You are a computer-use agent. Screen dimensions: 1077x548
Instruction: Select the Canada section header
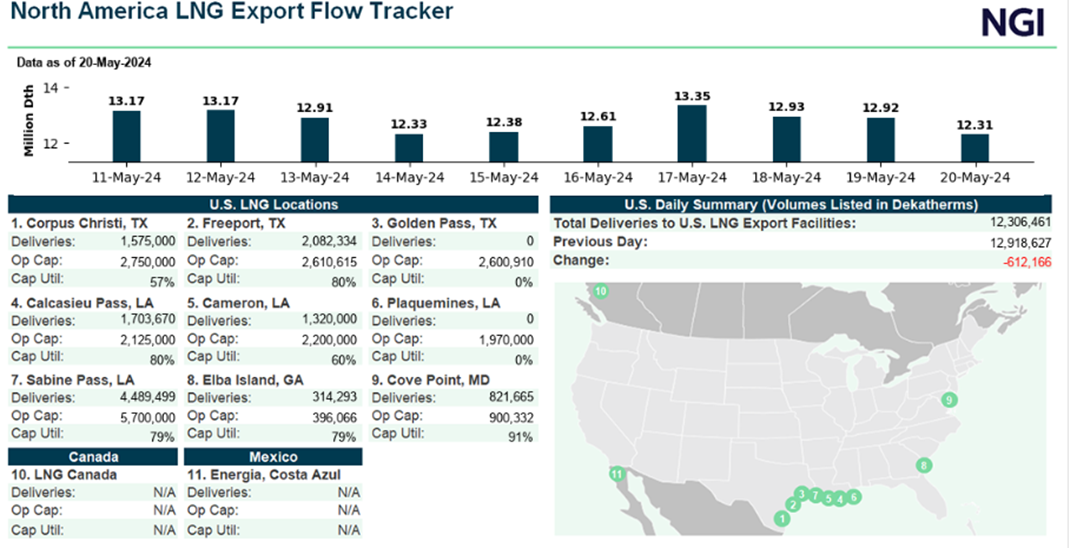[x=93, y=457]
